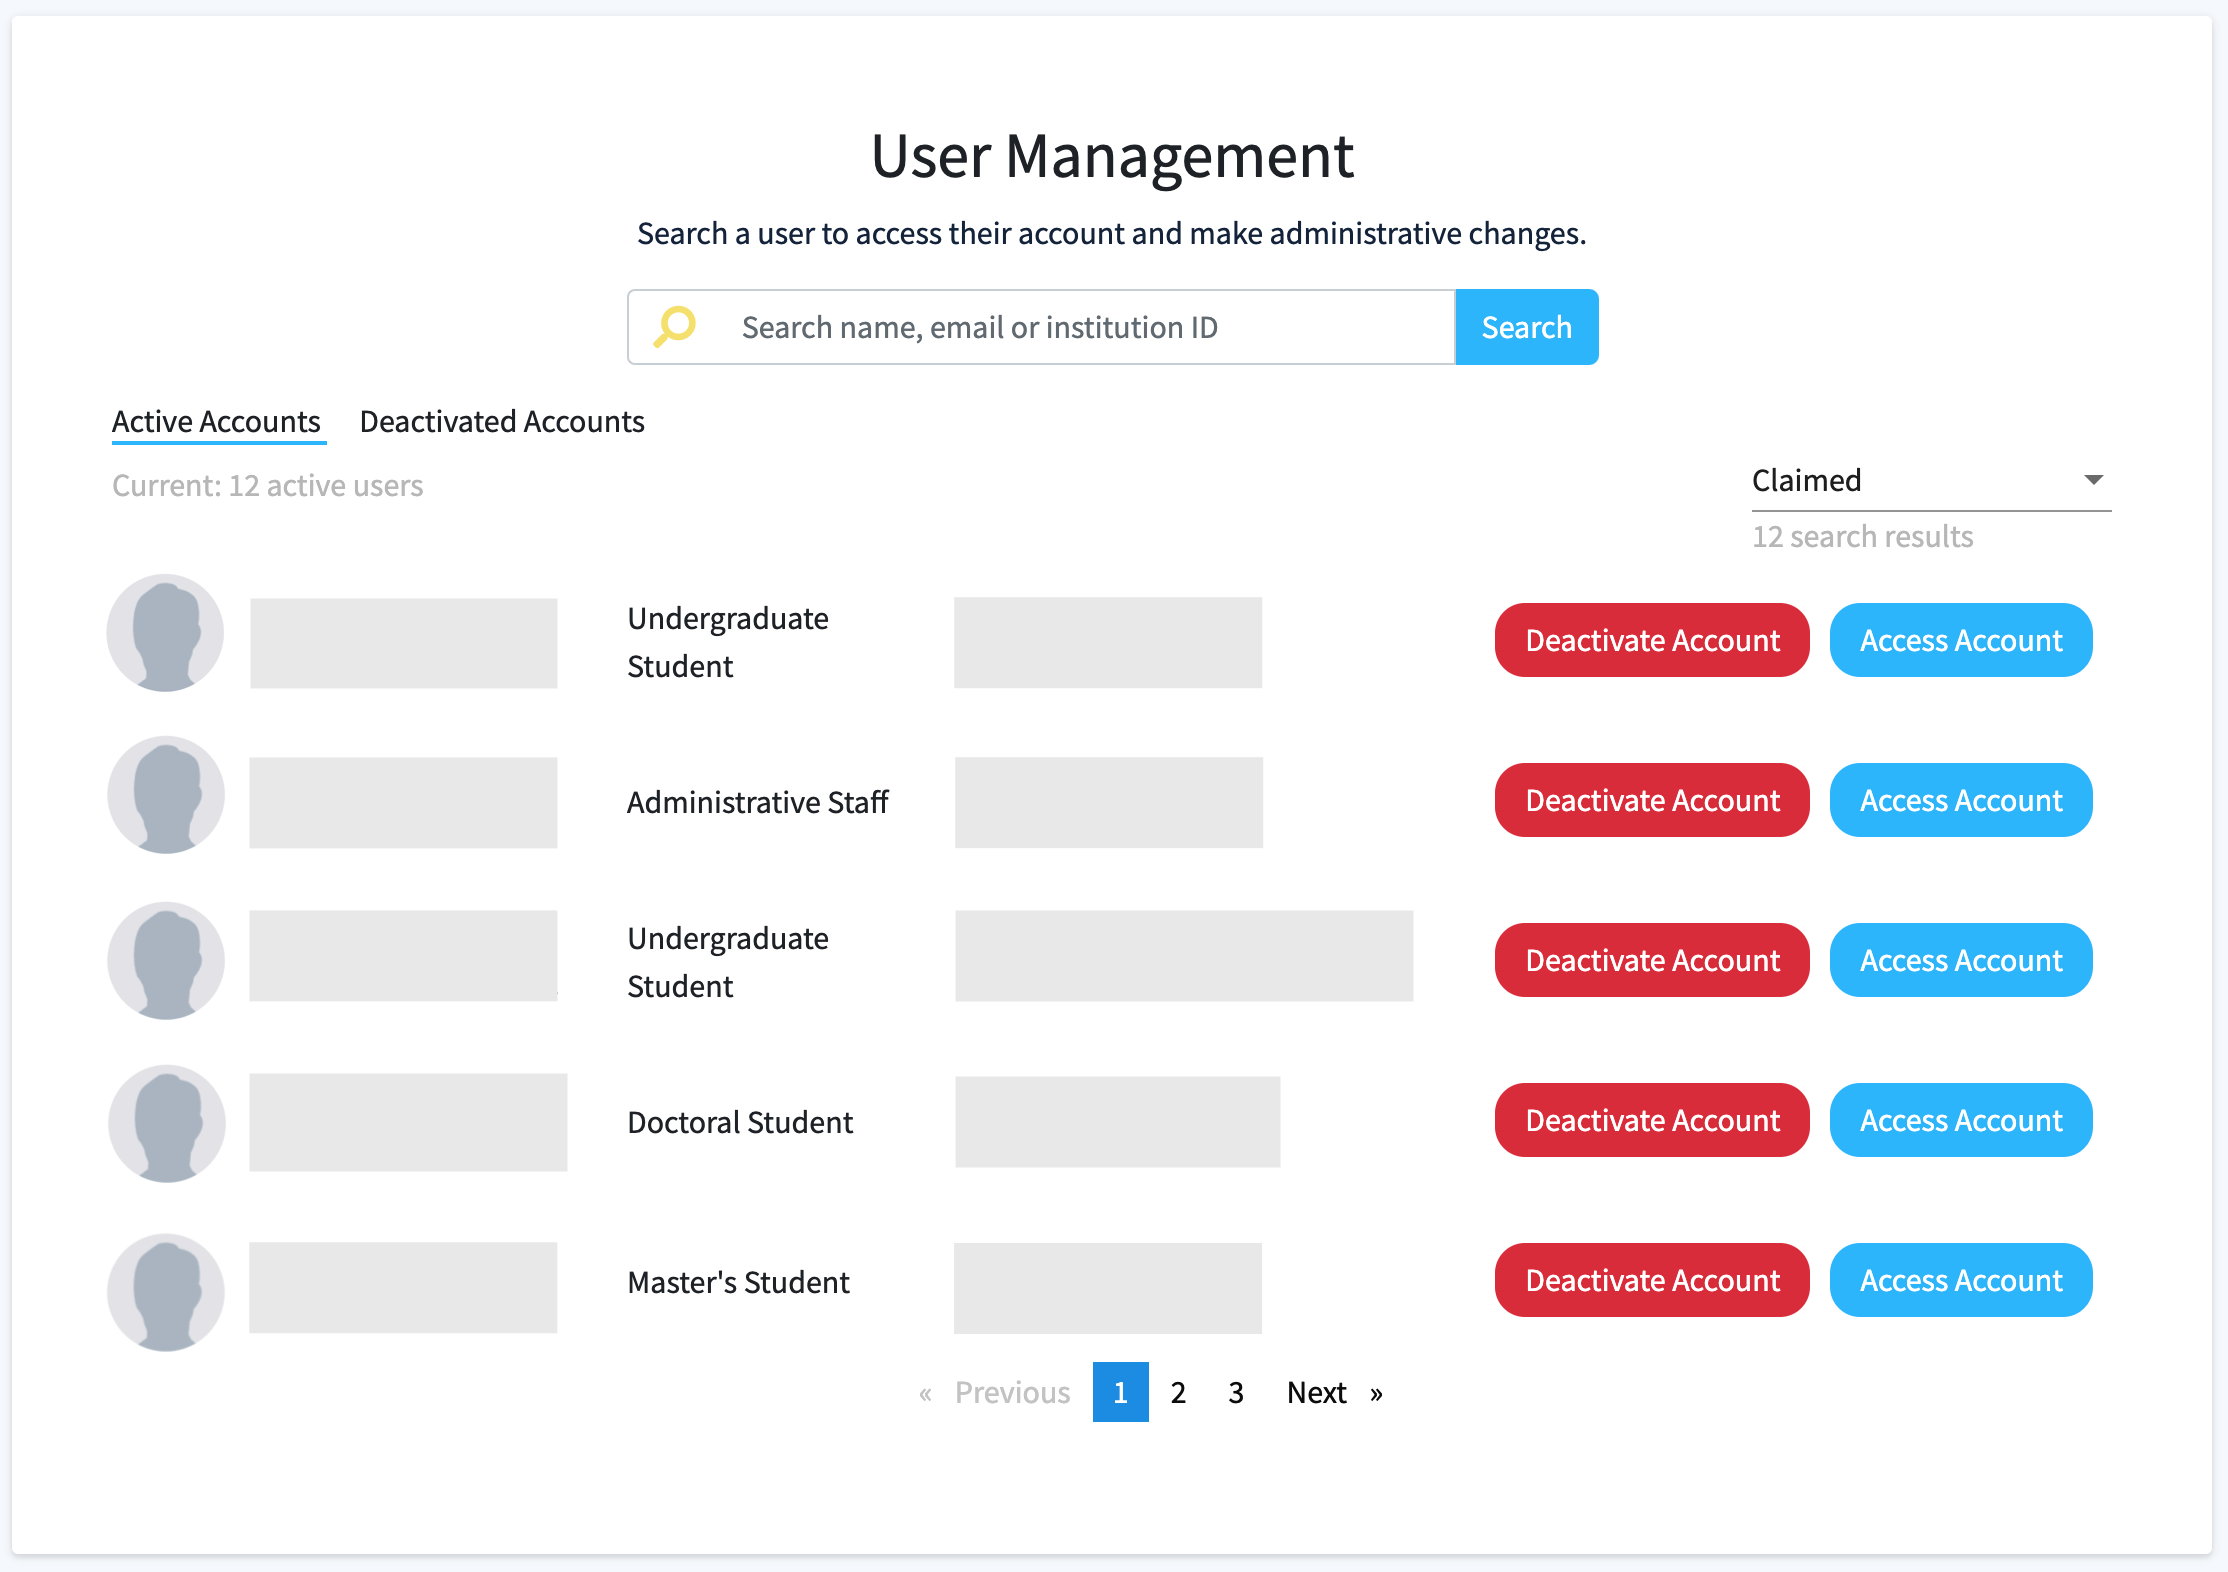Click the Administrative Staff user's avatar

166,795
